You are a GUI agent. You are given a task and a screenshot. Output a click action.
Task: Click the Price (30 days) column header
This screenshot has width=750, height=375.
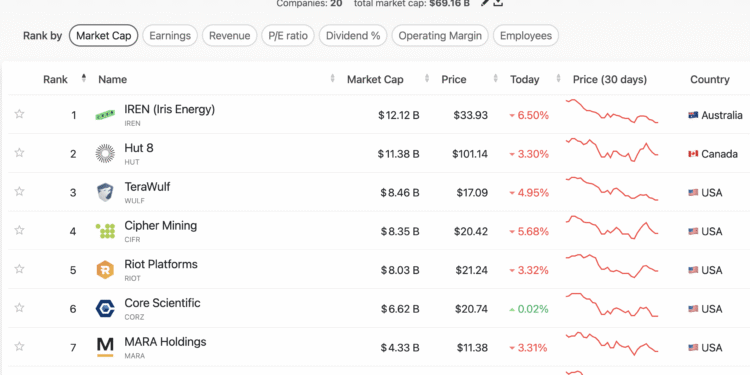click(x=610, y=79)
